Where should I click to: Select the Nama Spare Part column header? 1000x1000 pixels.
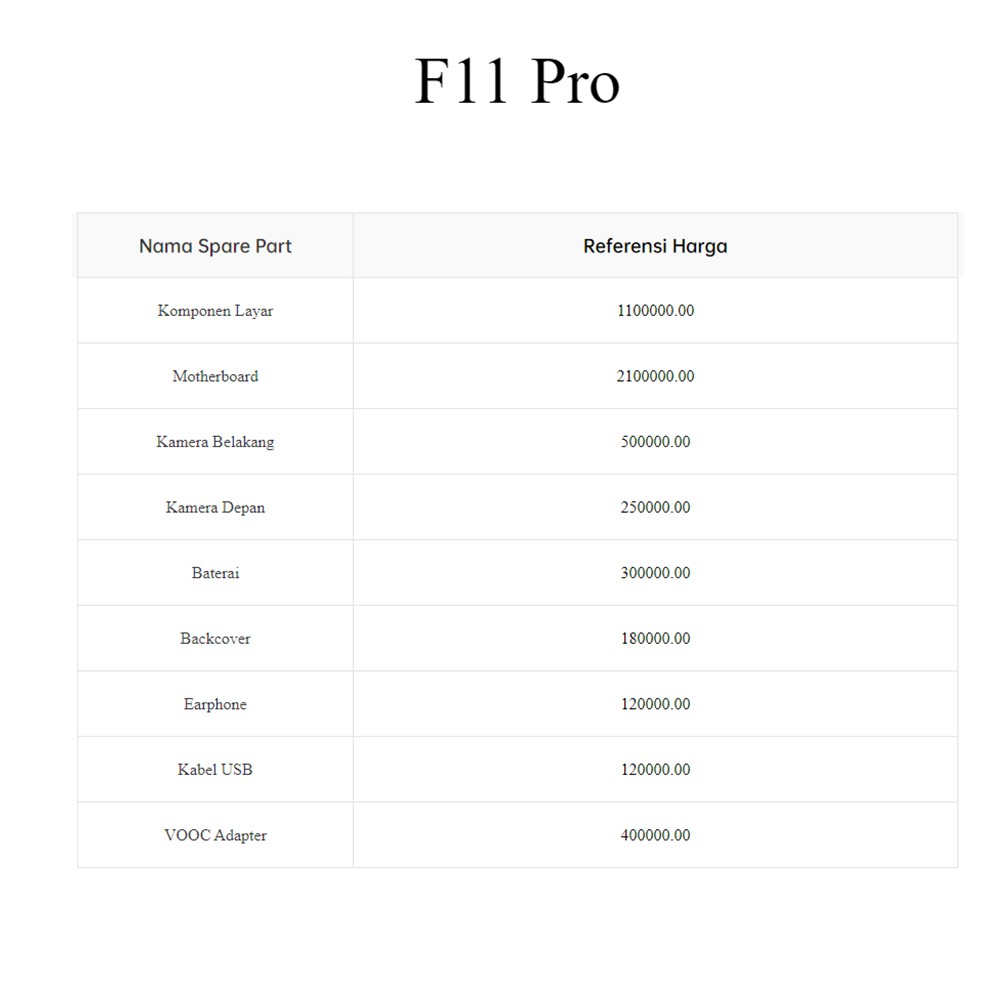point(215,246)
